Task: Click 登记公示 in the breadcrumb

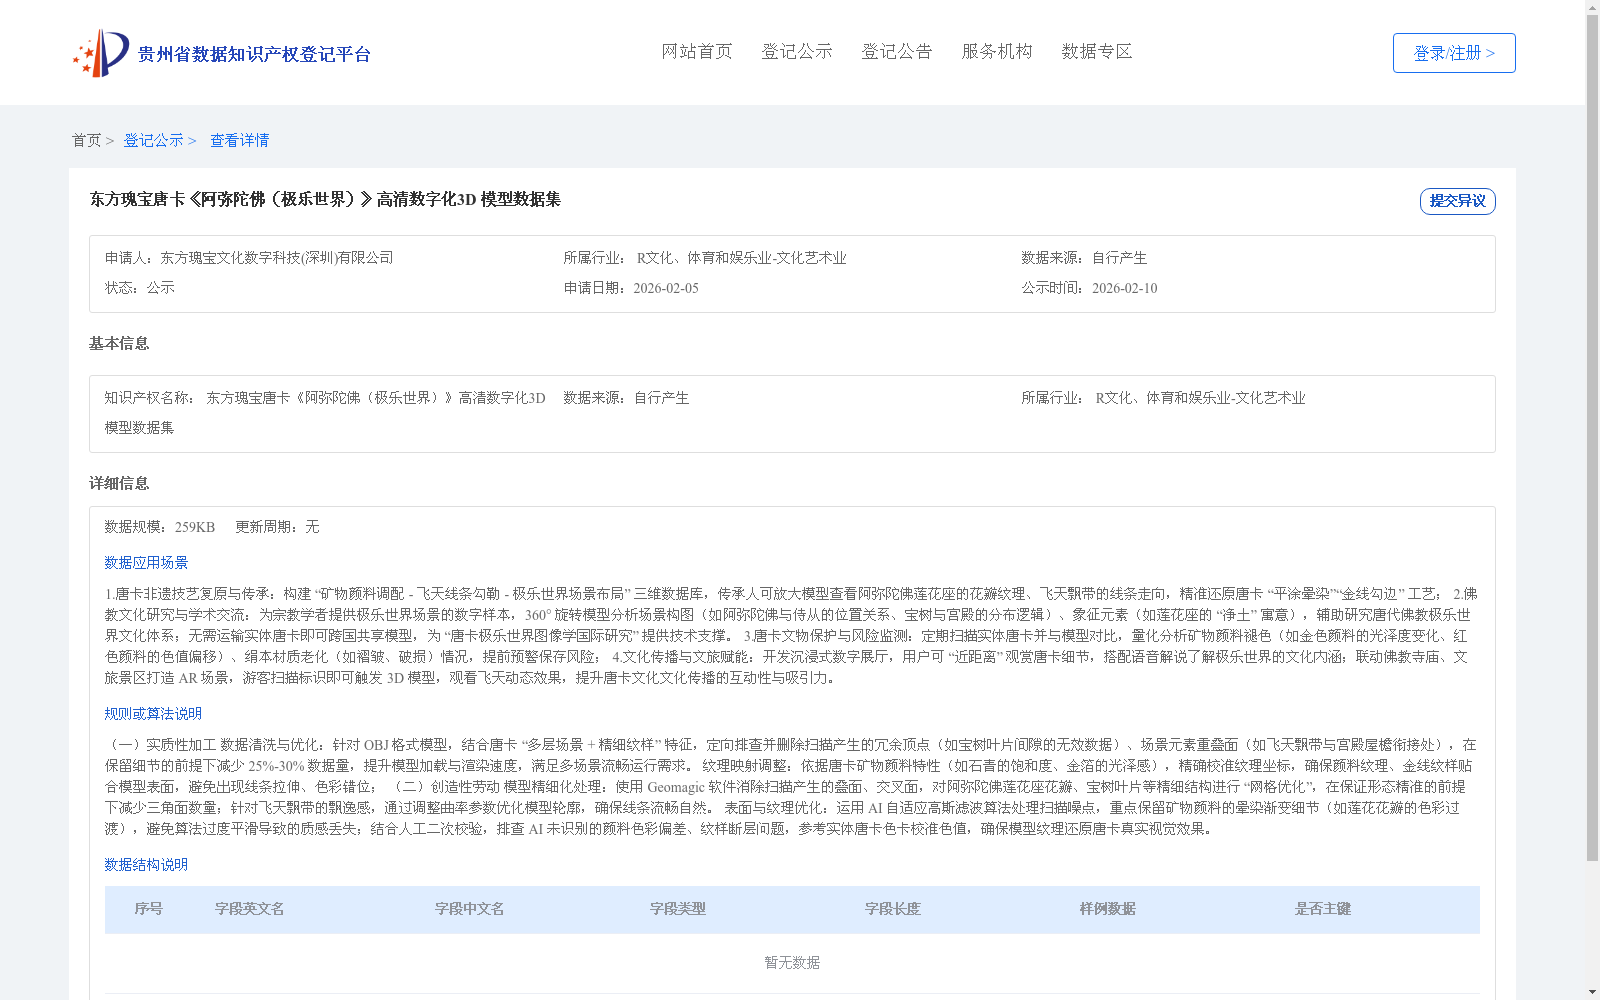Action: point(154,140)
